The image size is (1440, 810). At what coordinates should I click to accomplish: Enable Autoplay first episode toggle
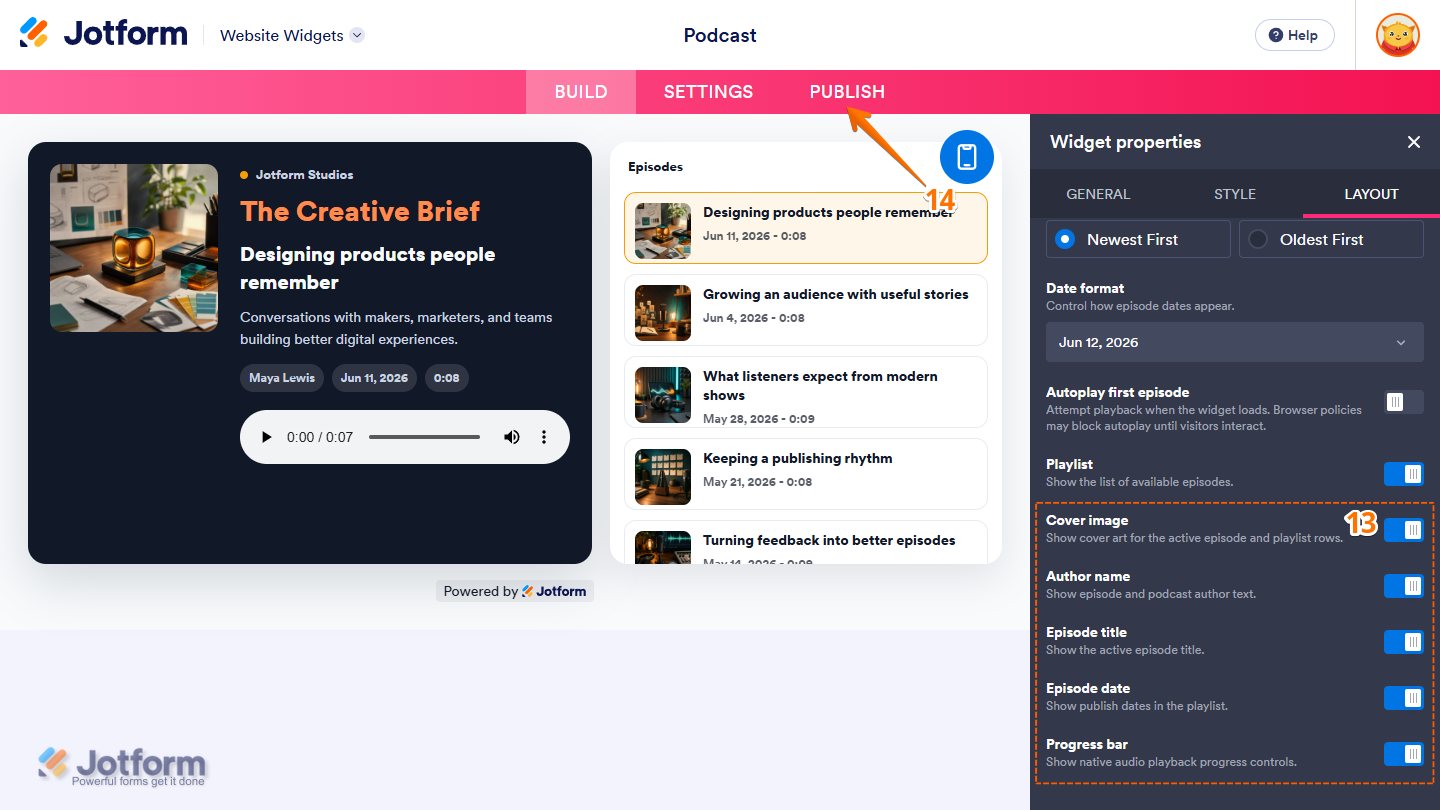pyautogui.click(x=1403, y=402)
